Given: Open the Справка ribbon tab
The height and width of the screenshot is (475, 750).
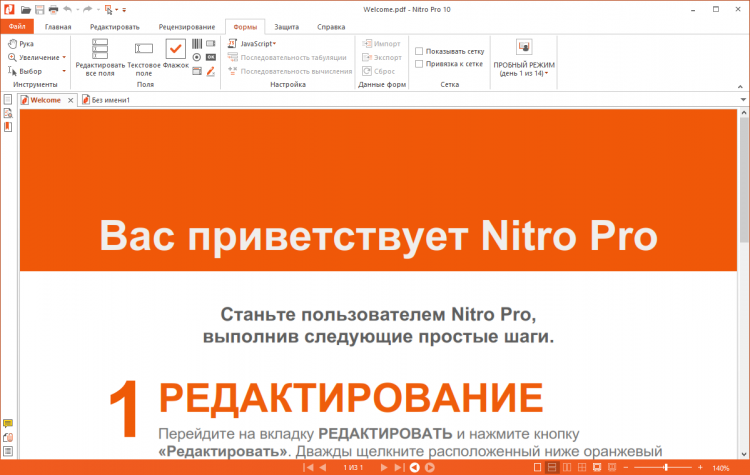Looking at the screenshot, I should (x=331, y=27).
